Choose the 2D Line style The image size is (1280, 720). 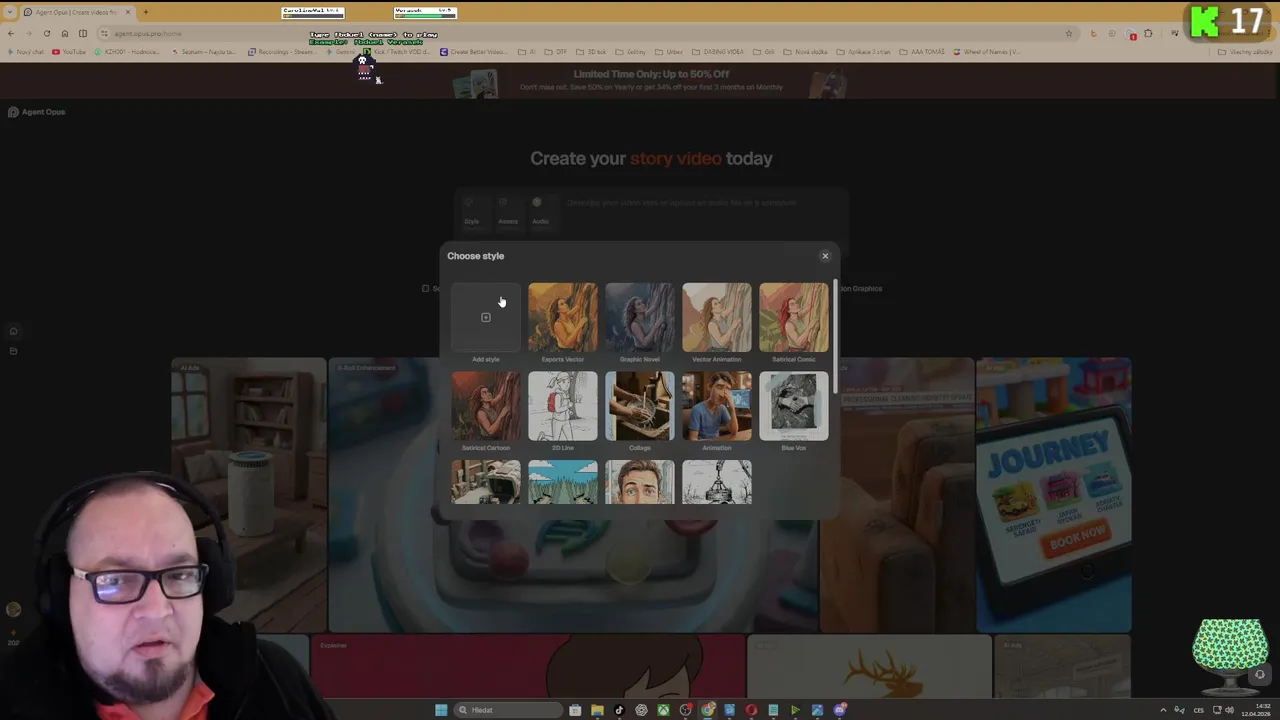(x=563, y=406)
